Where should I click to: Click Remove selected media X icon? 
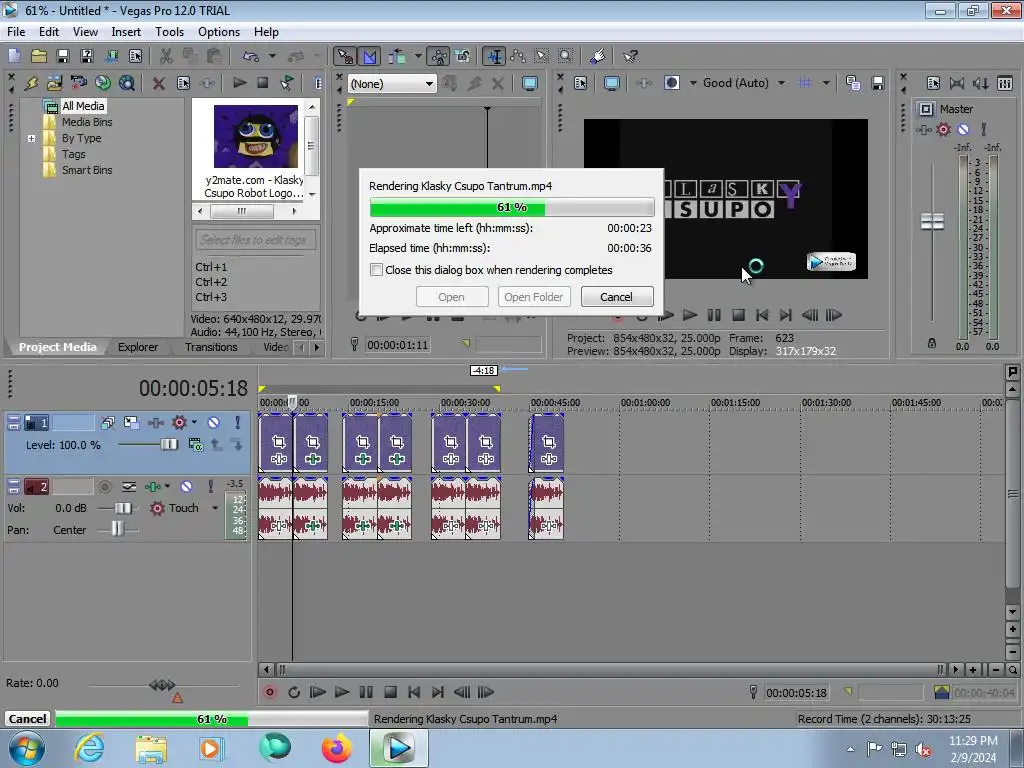pos(158,83)
